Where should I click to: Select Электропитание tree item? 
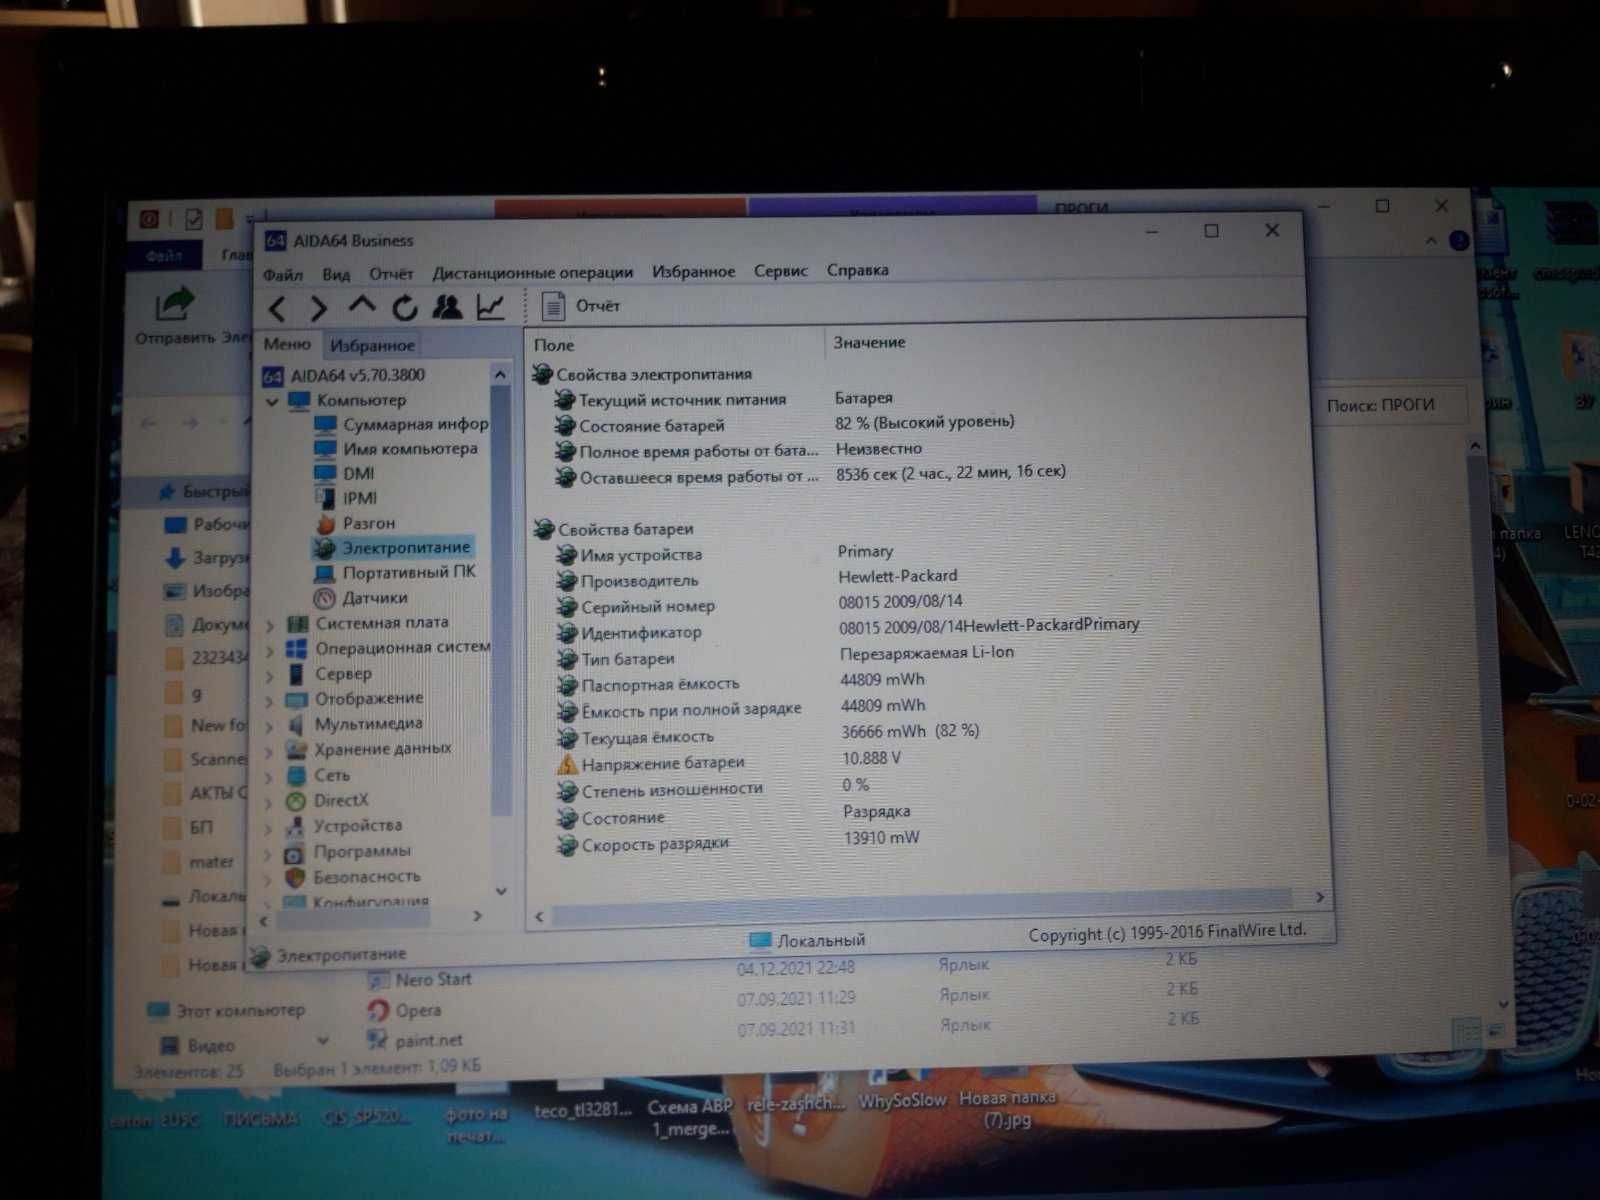[406, 548]
